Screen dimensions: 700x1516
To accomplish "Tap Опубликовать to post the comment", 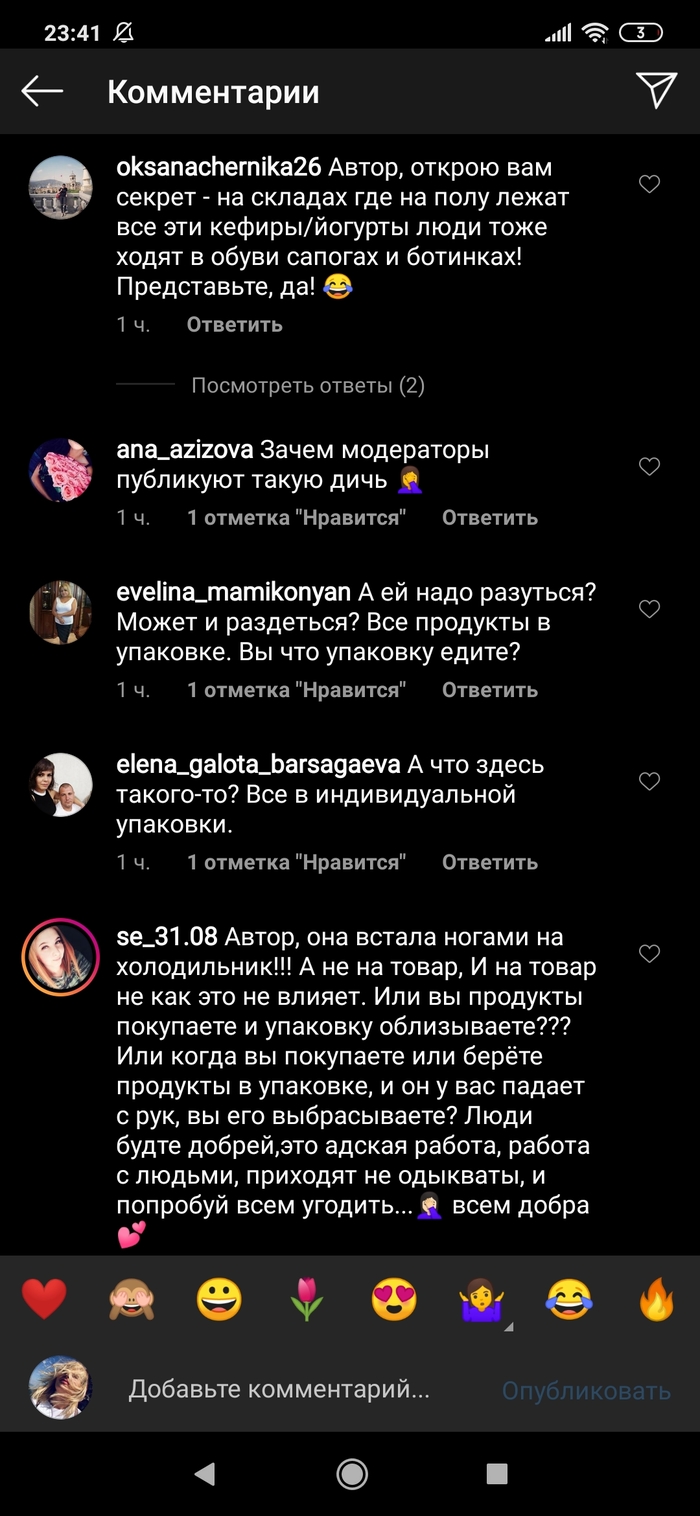I will click(586, 1390).
